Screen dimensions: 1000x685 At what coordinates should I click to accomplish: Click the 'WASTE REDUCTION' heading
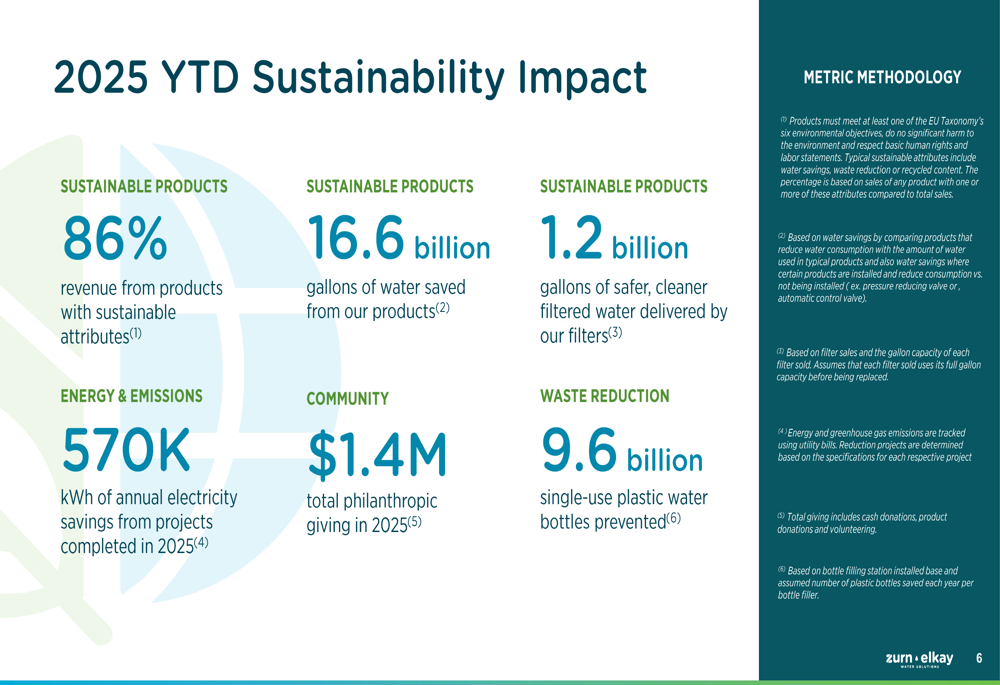coord(604,396)
